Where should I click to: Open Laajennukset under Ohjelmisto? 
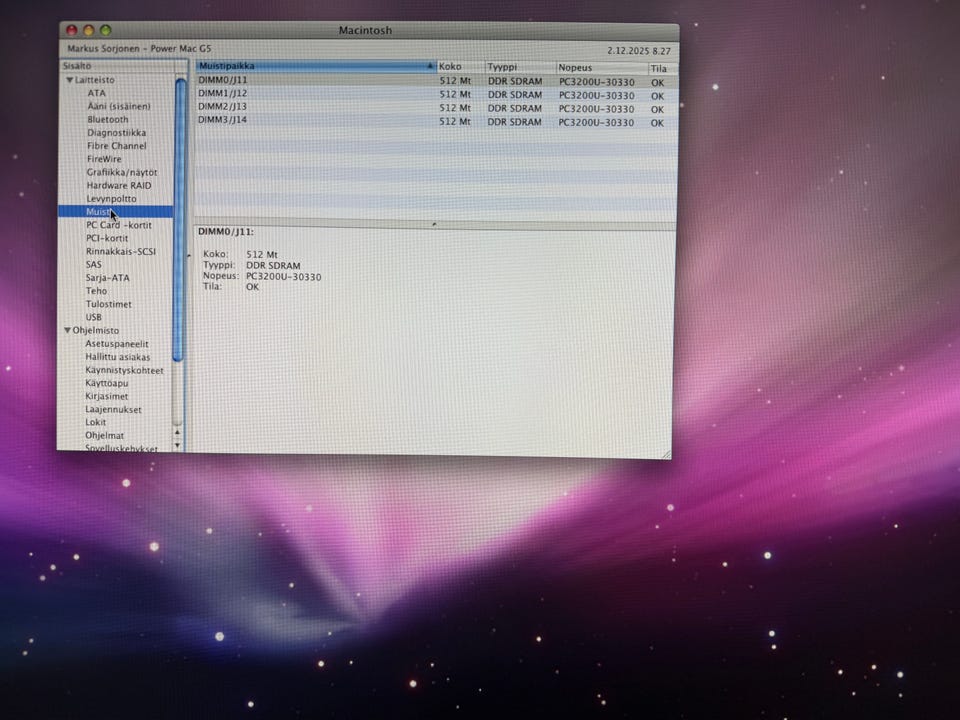[113, 409]
